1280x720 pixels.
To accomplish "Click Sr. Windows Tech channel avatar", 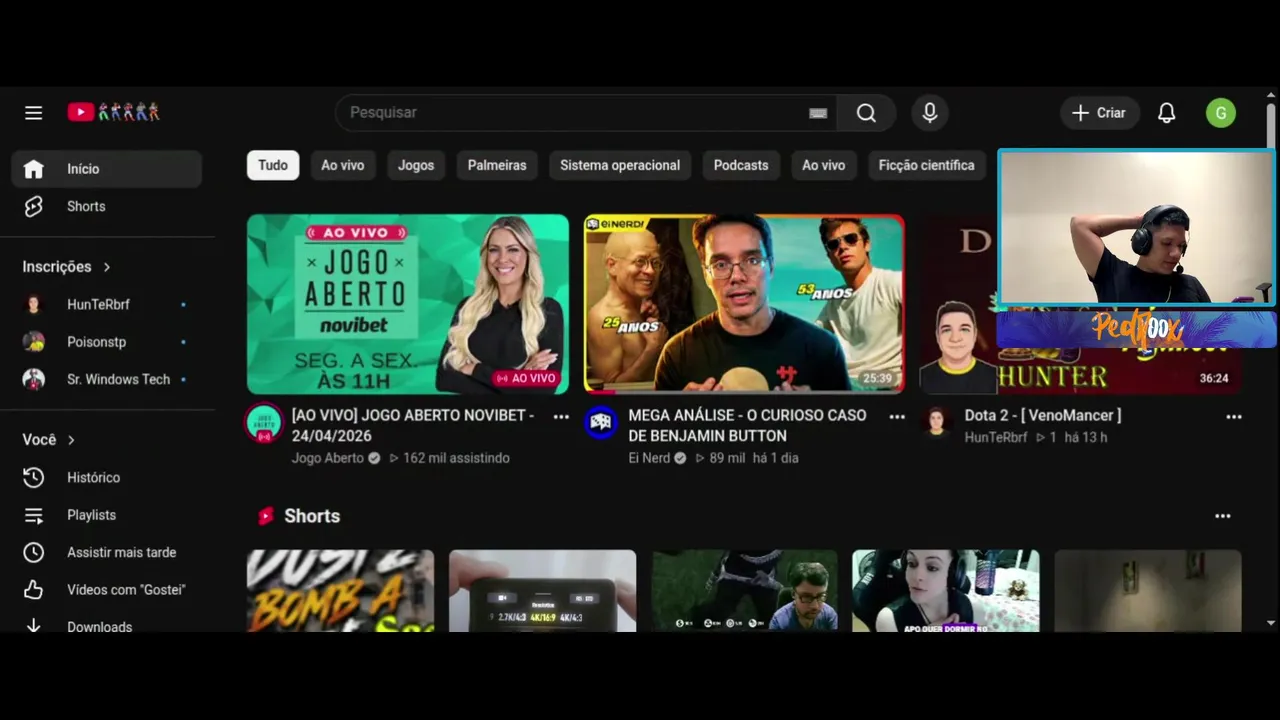I will coord(34,379).
